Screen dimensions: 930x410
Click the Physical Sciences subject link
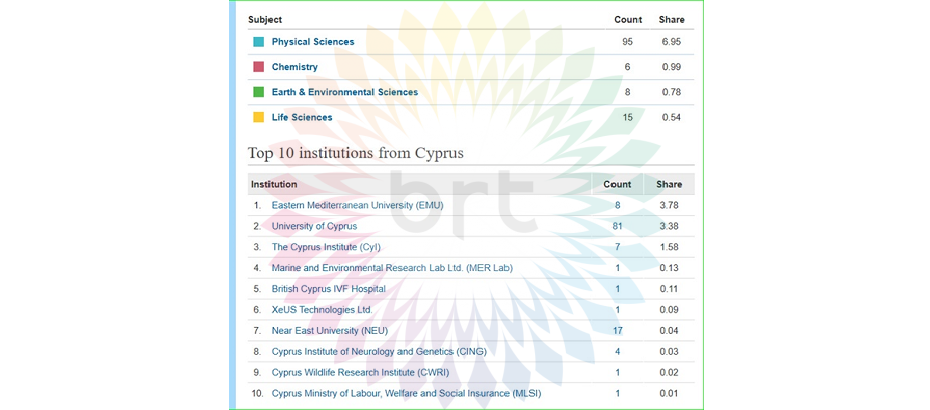(312, 42)
